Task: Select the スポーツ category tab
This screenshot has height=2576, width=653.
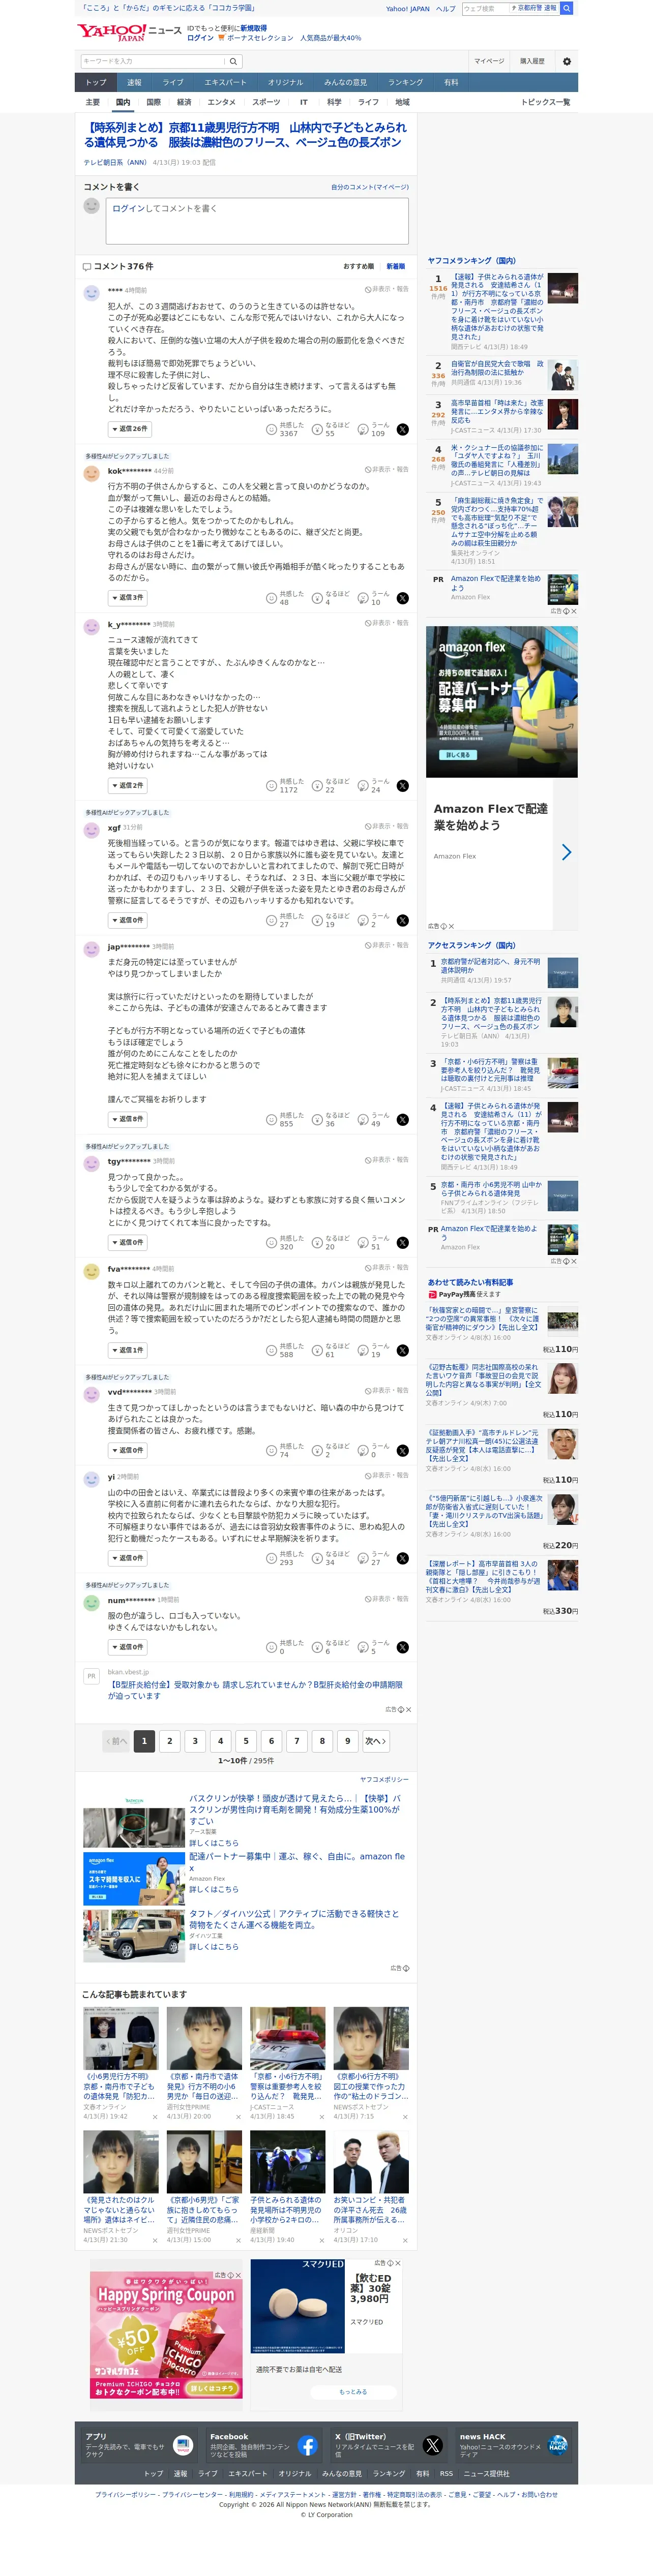Action: tap(266, 102)
